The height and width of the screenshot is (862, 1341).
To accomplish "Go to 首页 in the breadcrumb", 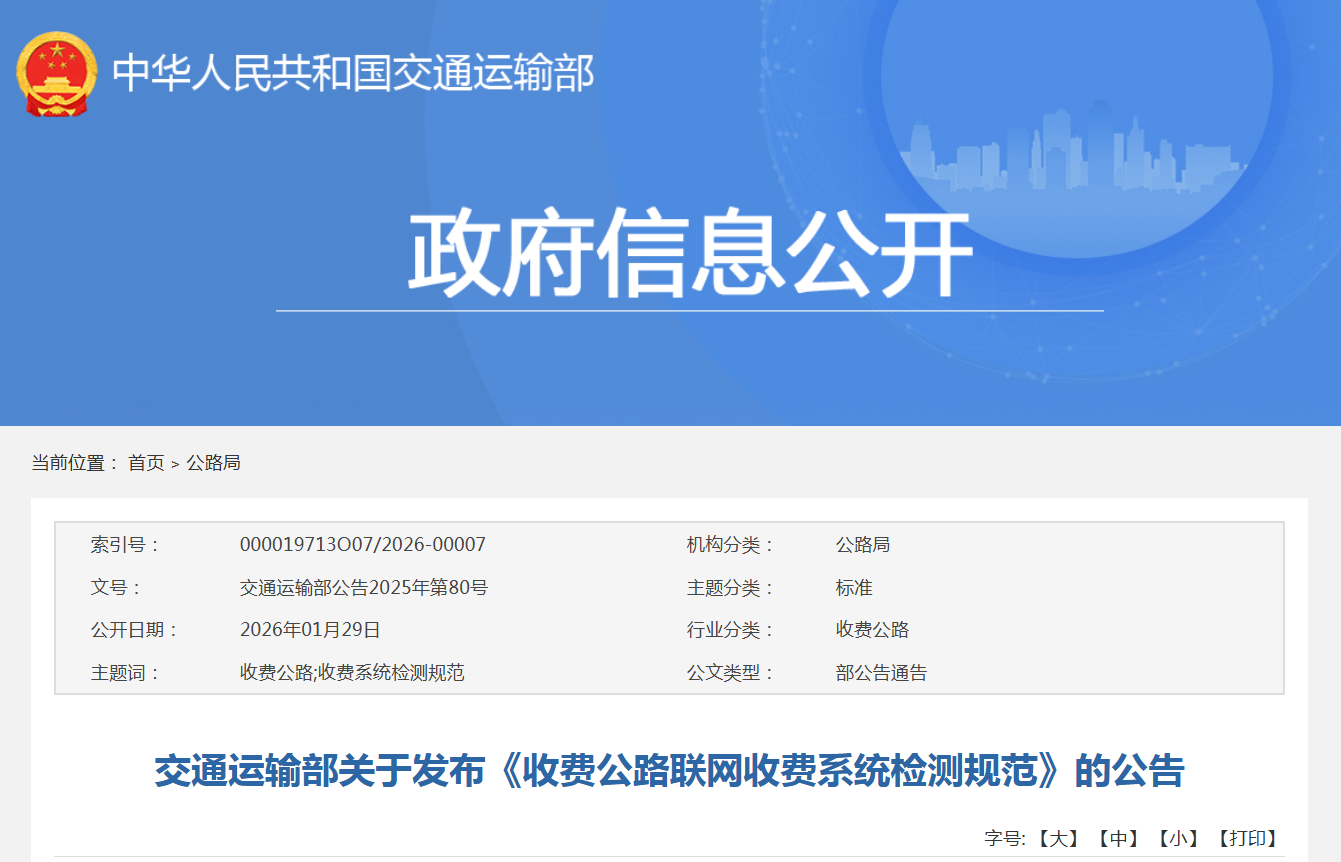I will click(x=146, y=463).
